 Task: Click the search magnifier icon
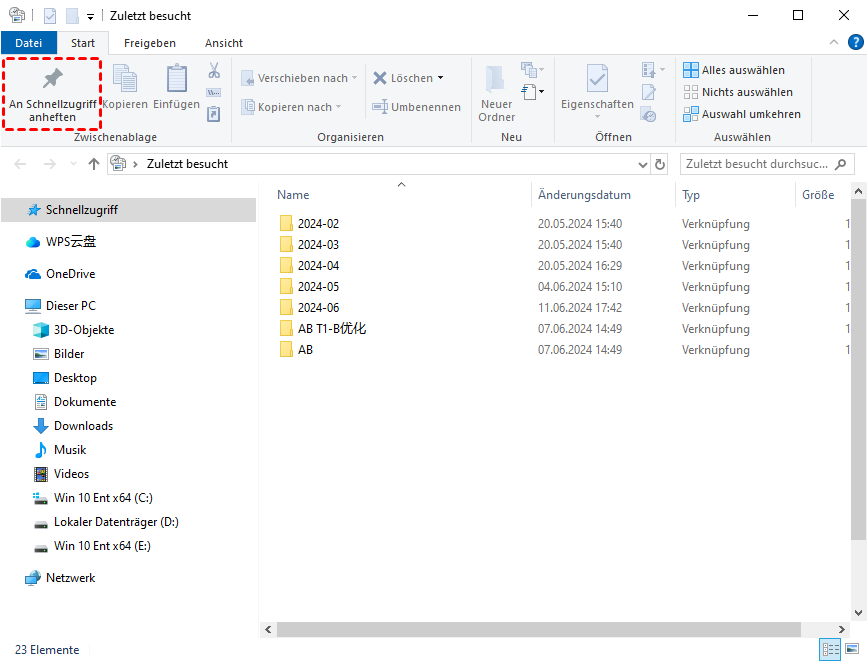pyautogui.click(x=840, y=164)
